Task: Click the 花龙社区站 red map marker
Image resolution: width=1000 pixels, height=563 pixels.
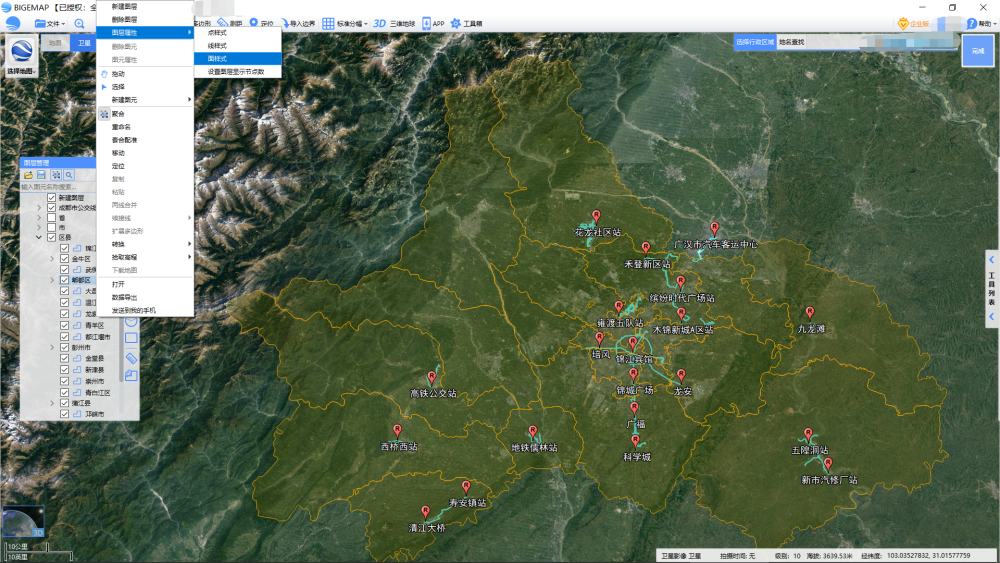Action: coord(596,216)
